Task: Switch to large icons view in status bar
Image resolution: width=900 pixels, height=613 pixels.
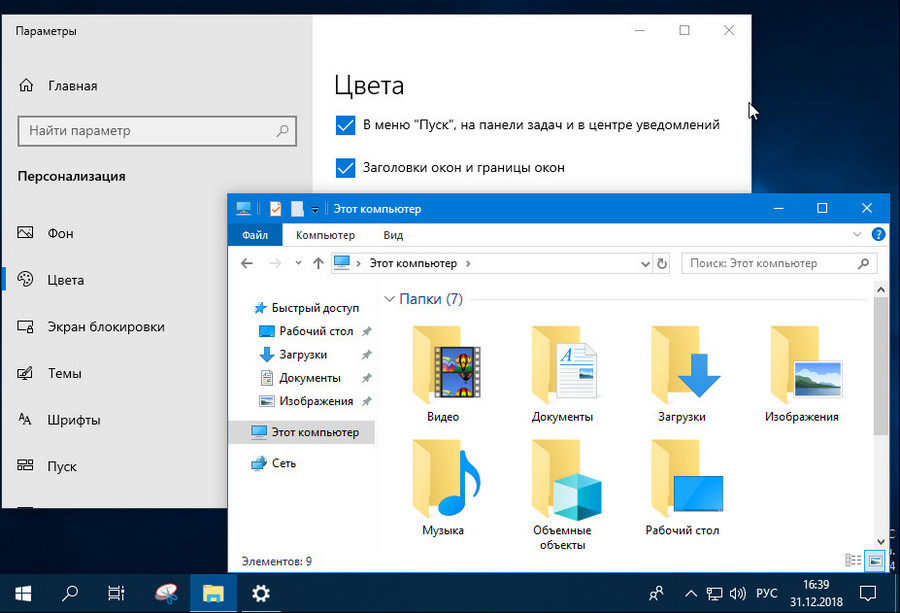Action: (x=875, y=560)
